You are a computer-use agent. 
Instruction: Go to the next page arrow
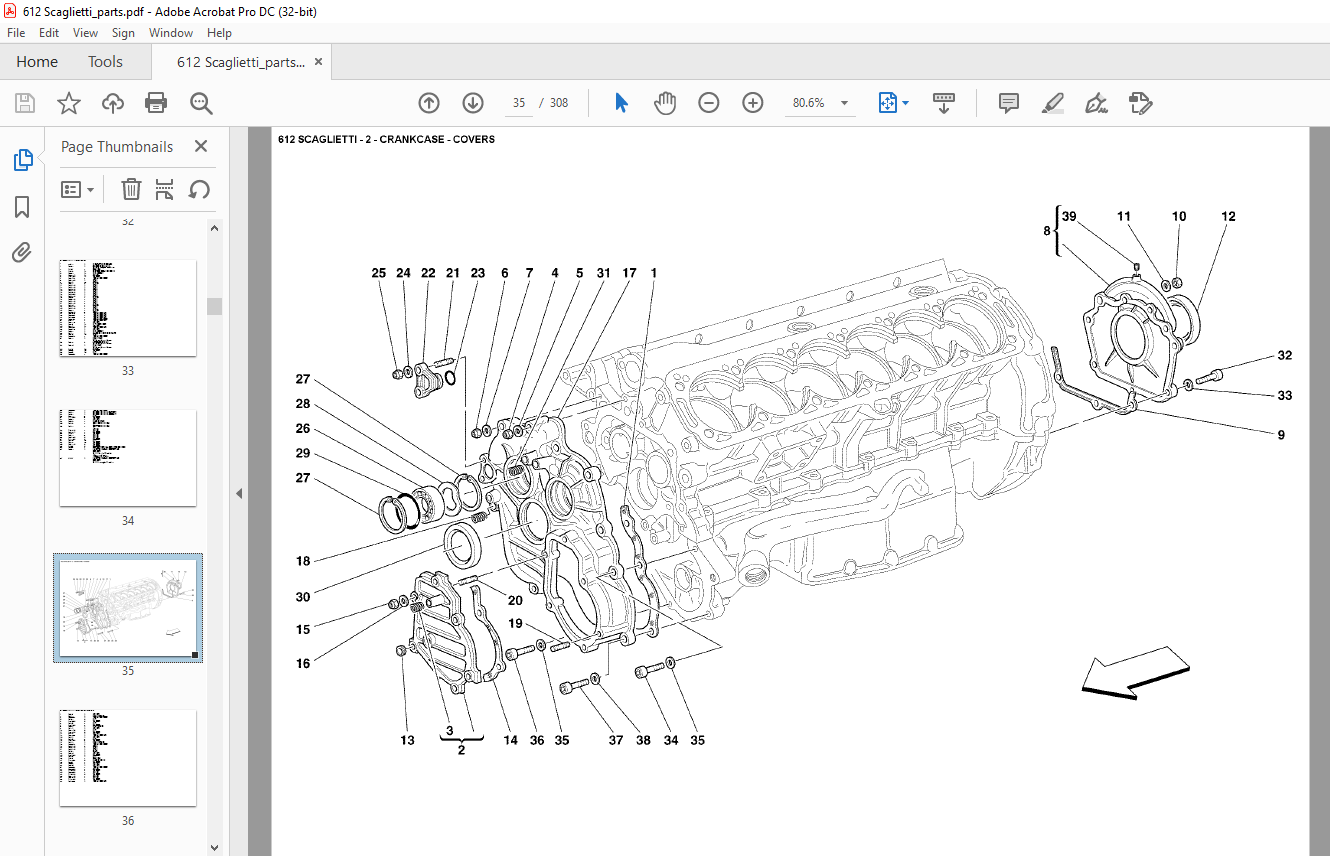[473, 103]
